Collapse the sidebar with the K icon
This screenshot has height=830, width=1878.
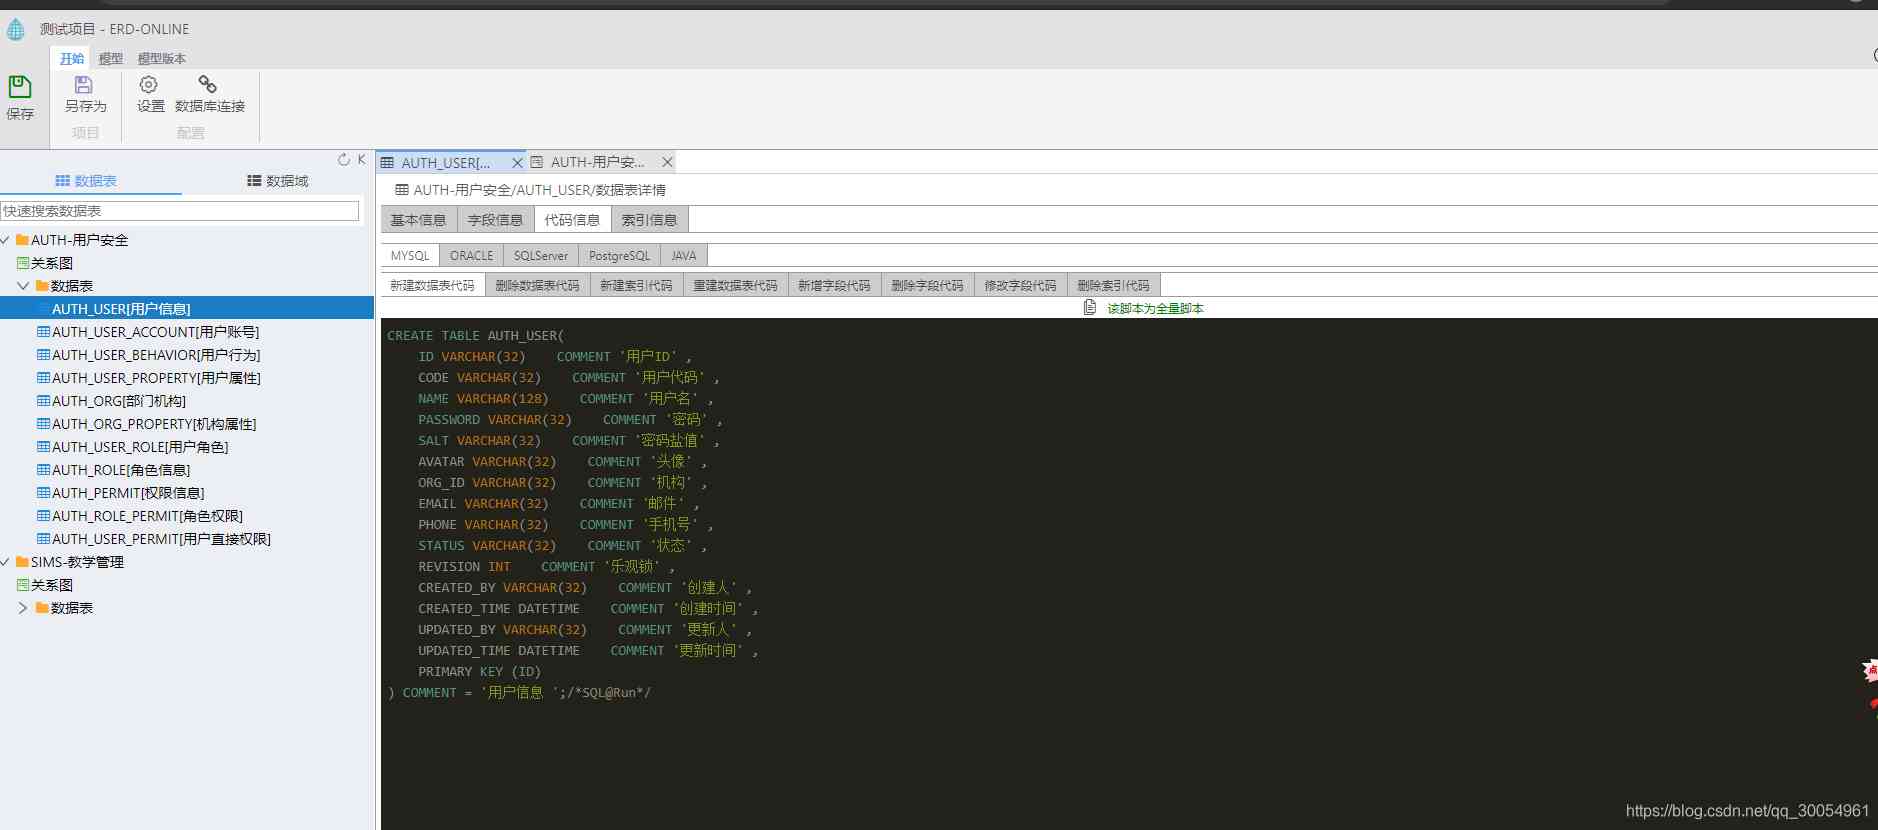(361, 160)
